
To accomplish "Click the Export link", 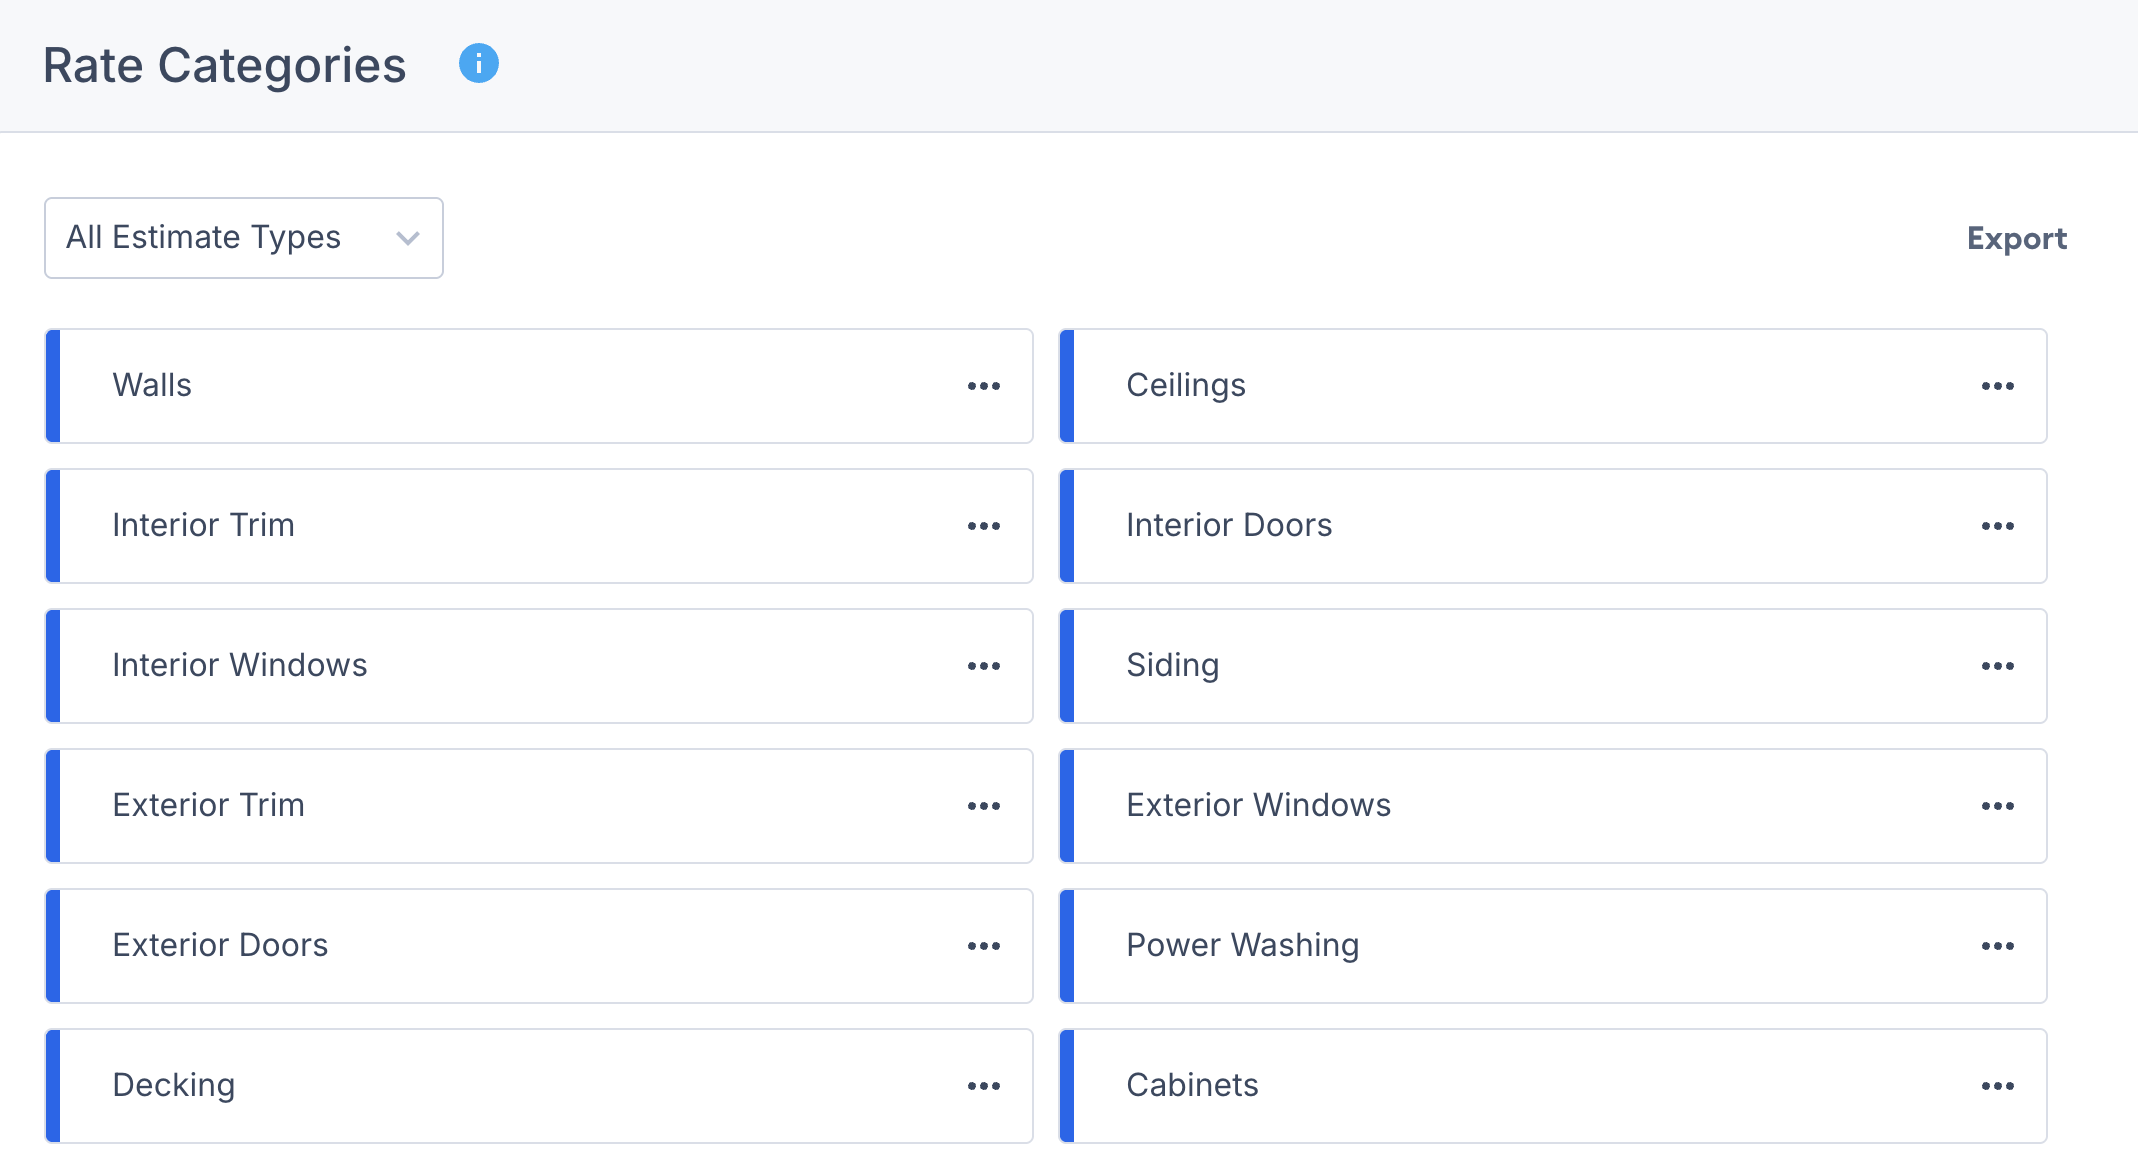I will [2016, 238].
